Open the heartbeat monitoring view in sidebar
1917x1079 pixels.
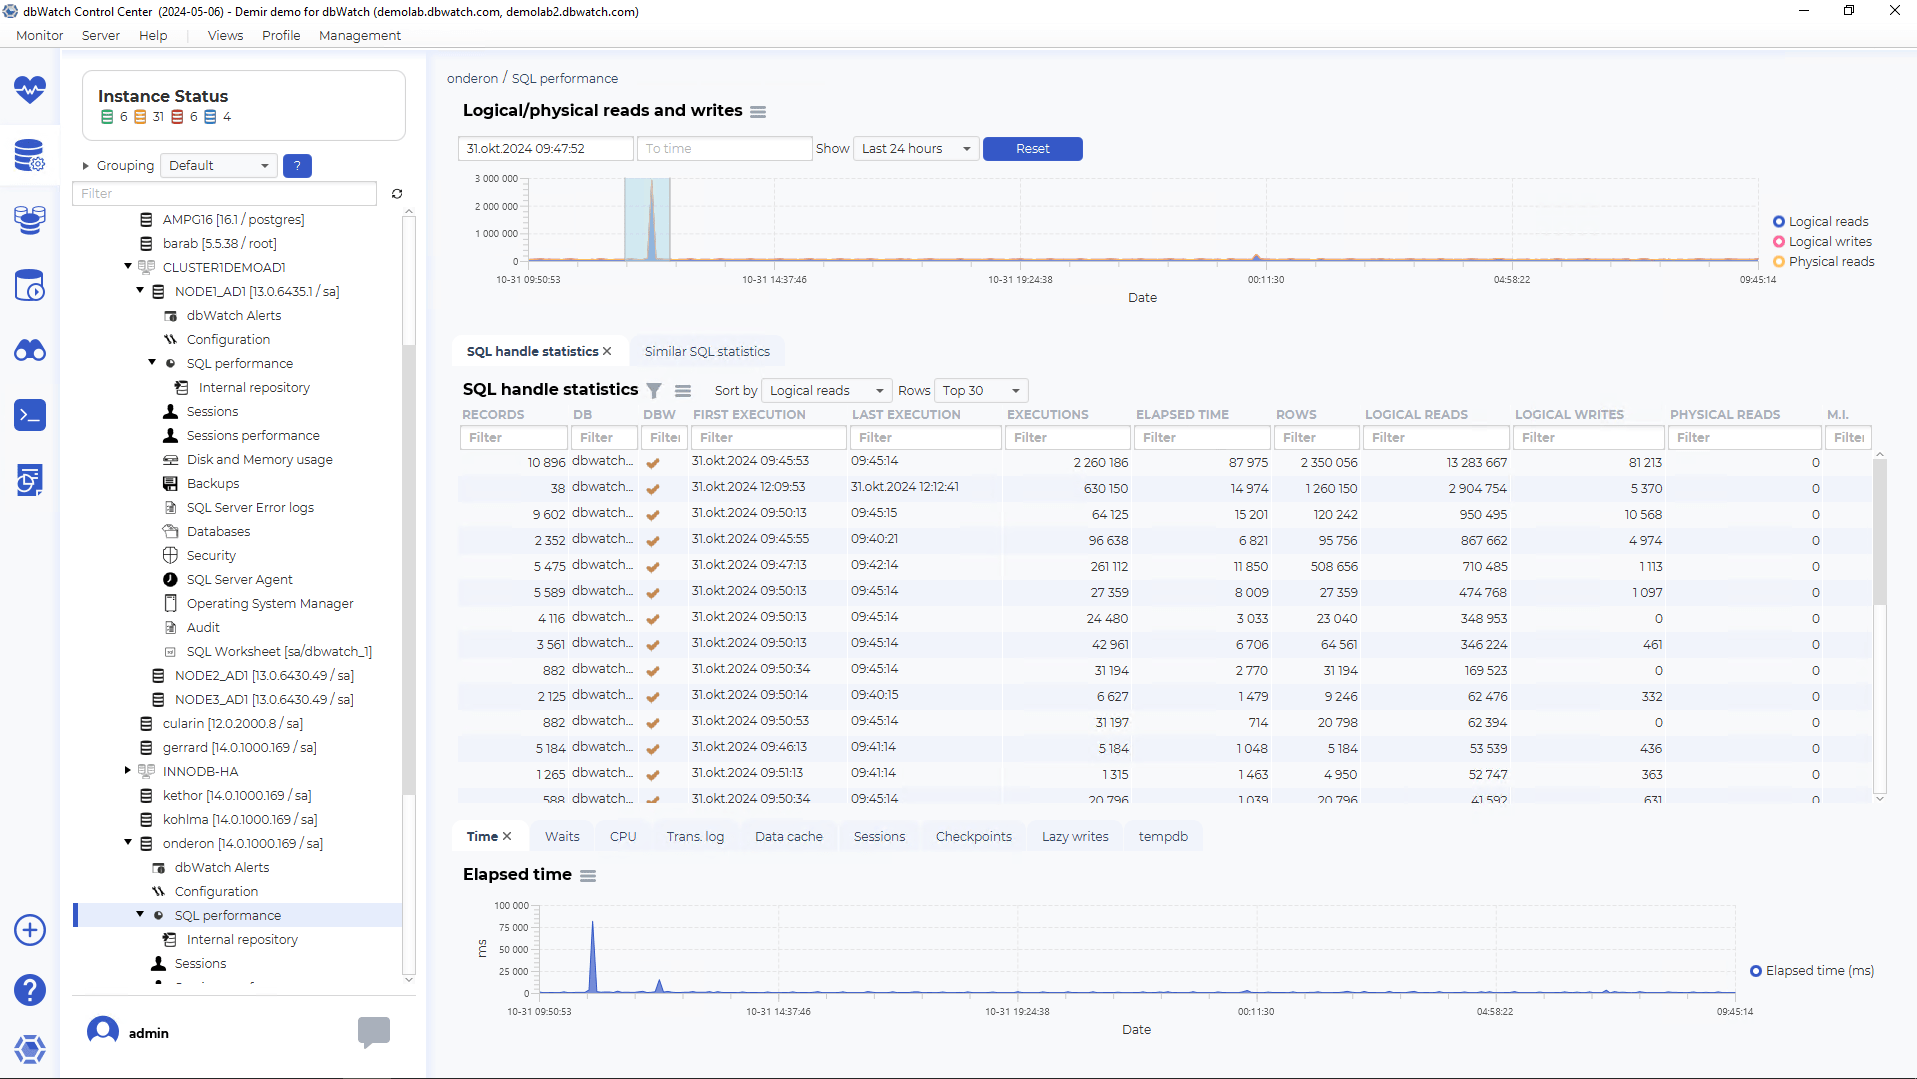(30, 90)
